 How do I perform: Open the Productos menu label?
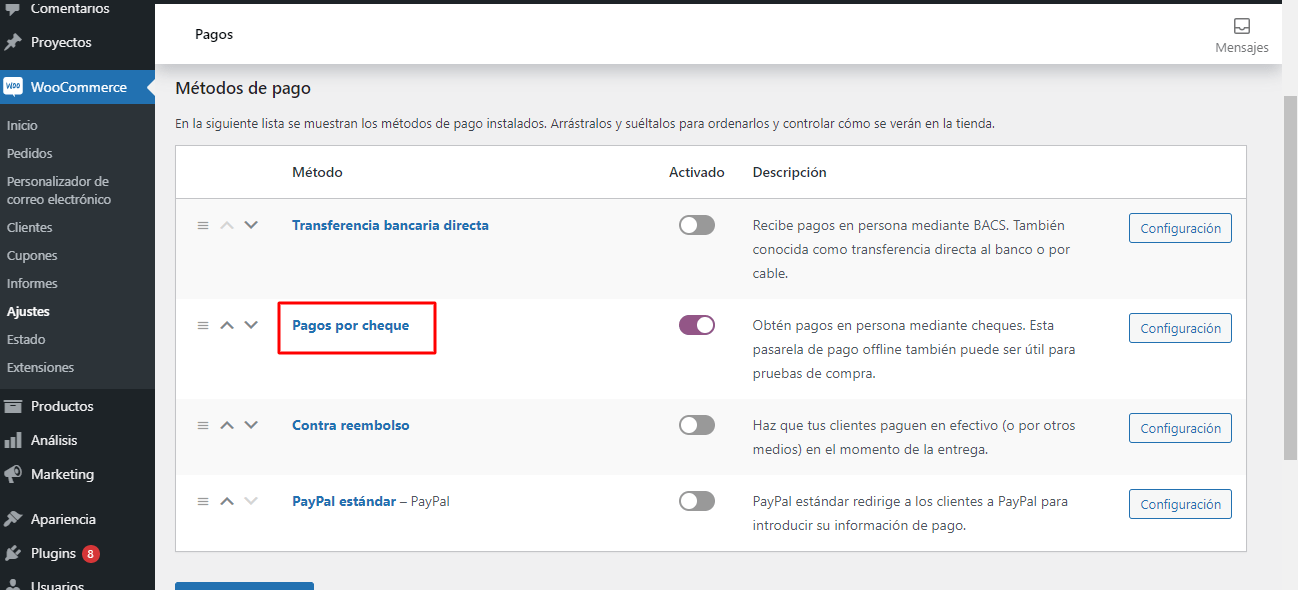click(x=62, y=406)
